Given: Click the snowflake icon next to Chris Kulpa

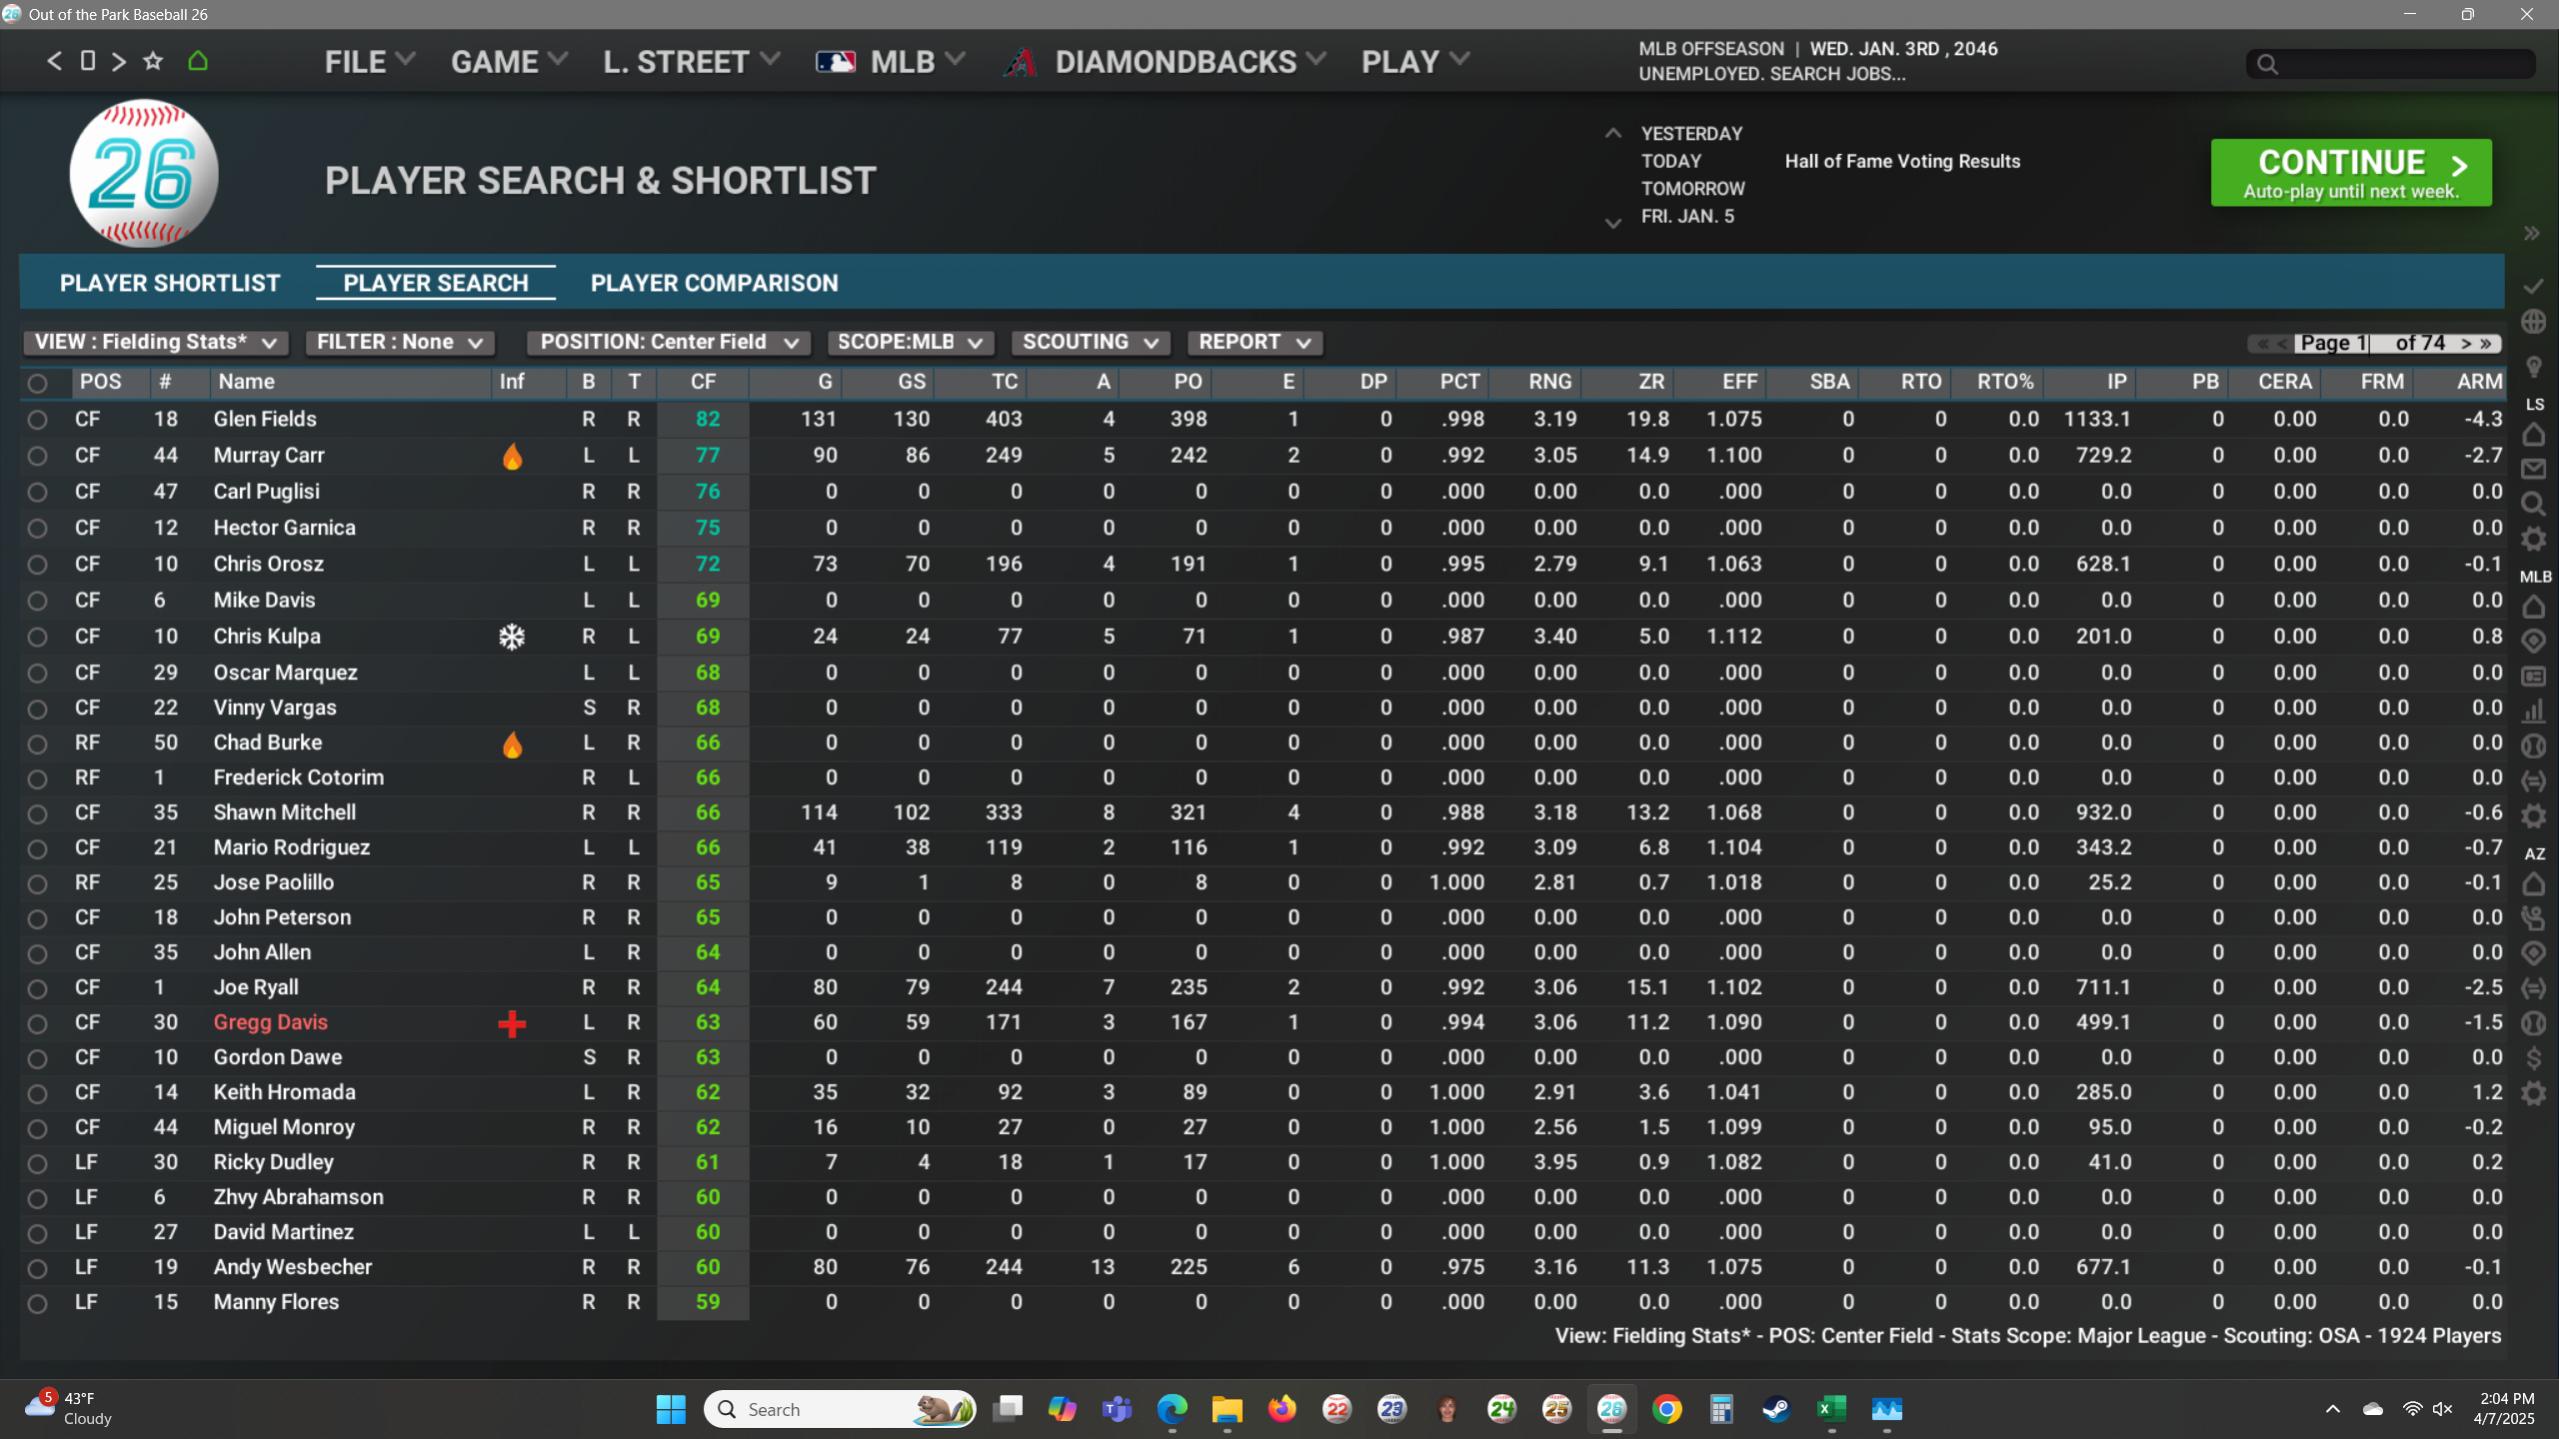Looking at the screenshot, I should [512, 637].
